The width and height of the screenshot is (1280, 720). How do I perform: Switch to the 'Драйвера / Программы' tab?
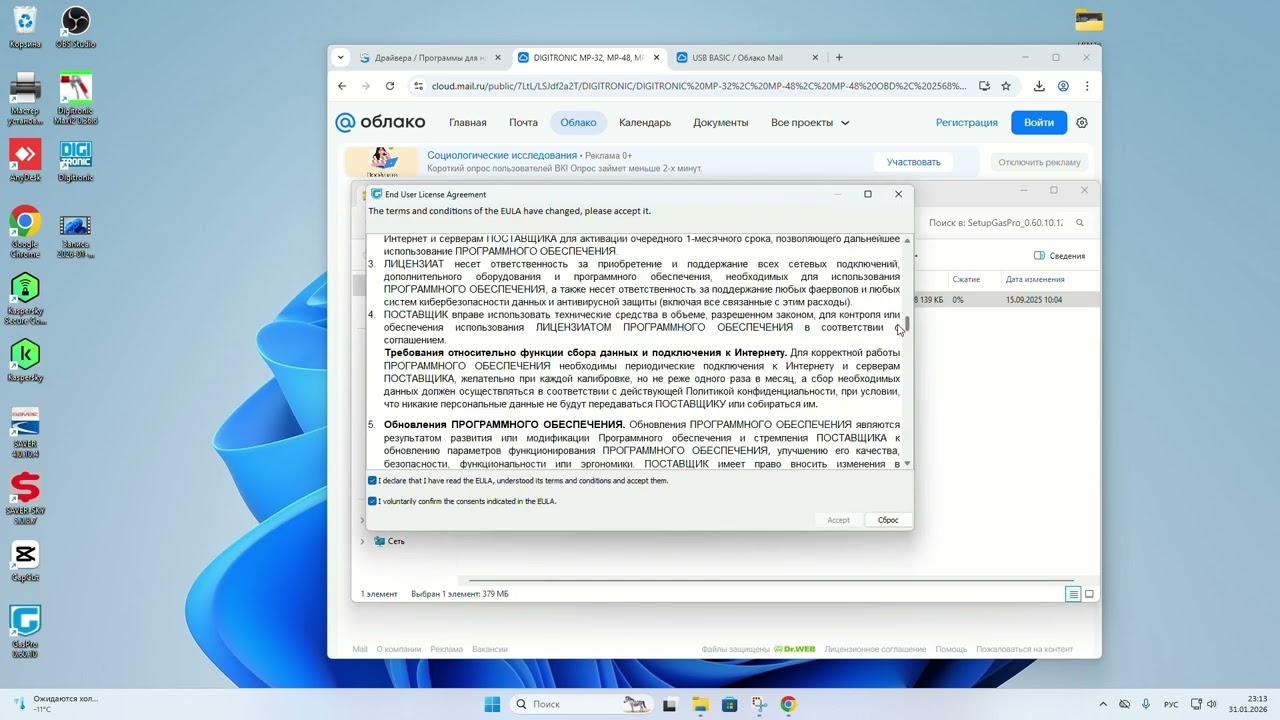click(430, 57)
